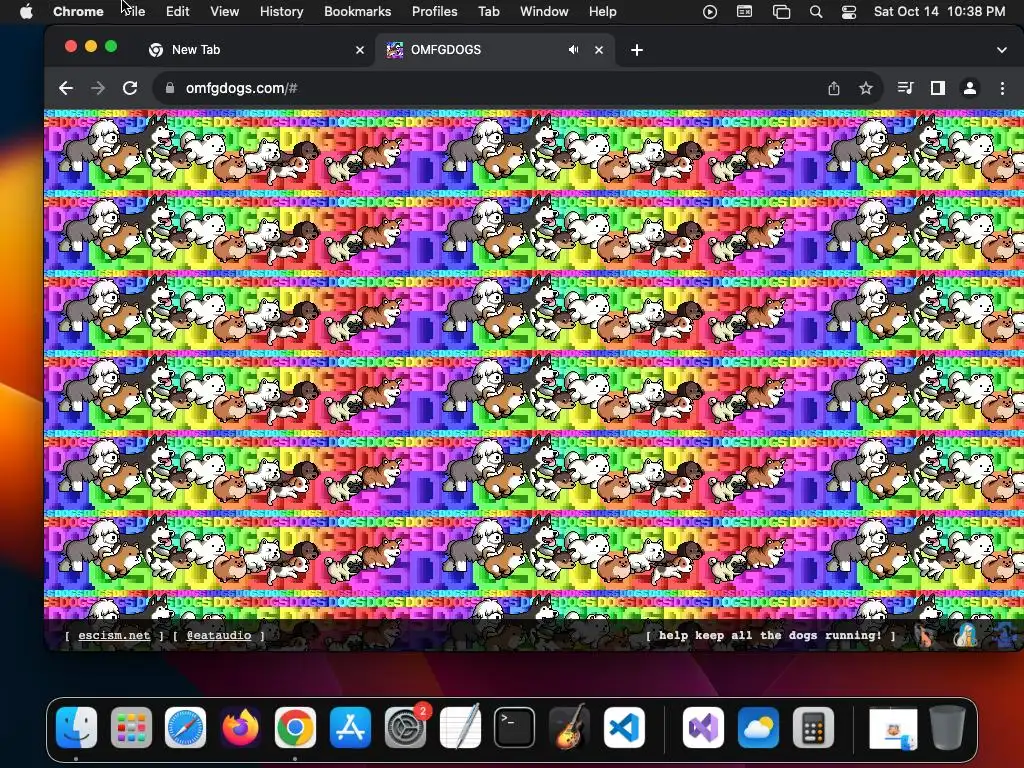Open the Bookmarks menu

tap(357, 11)
